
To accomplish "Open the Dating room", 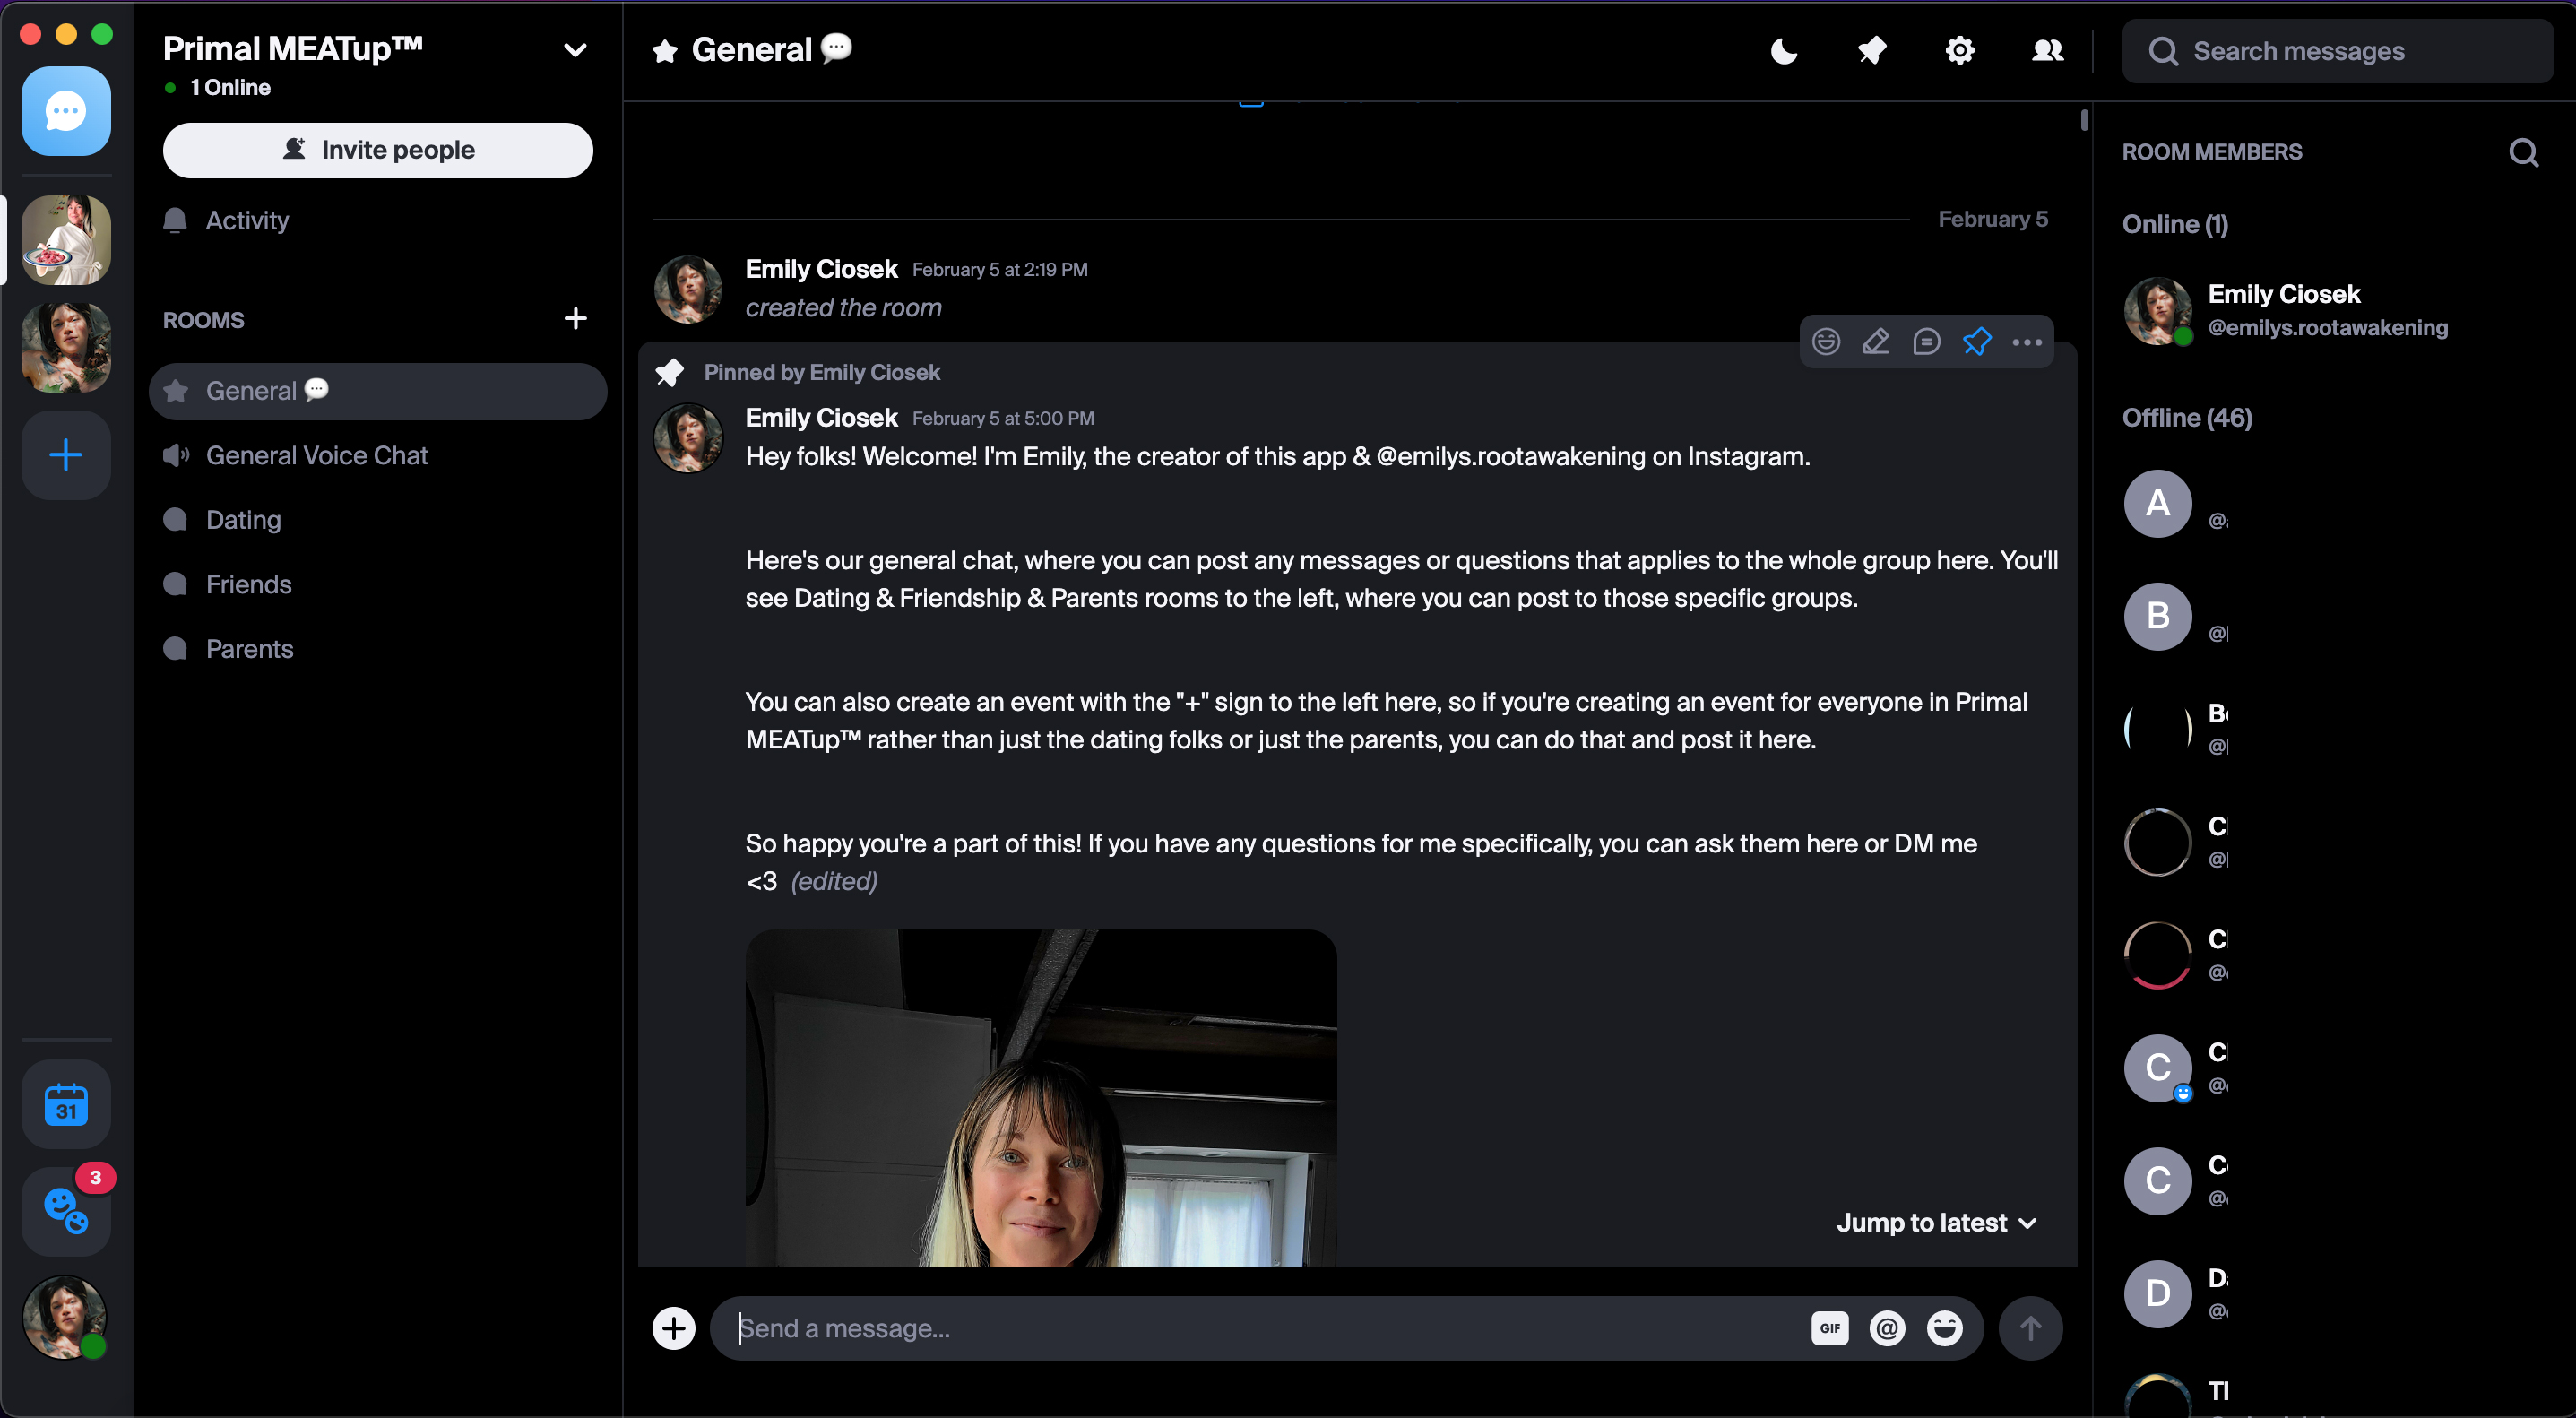I will (x=378, y=520).
